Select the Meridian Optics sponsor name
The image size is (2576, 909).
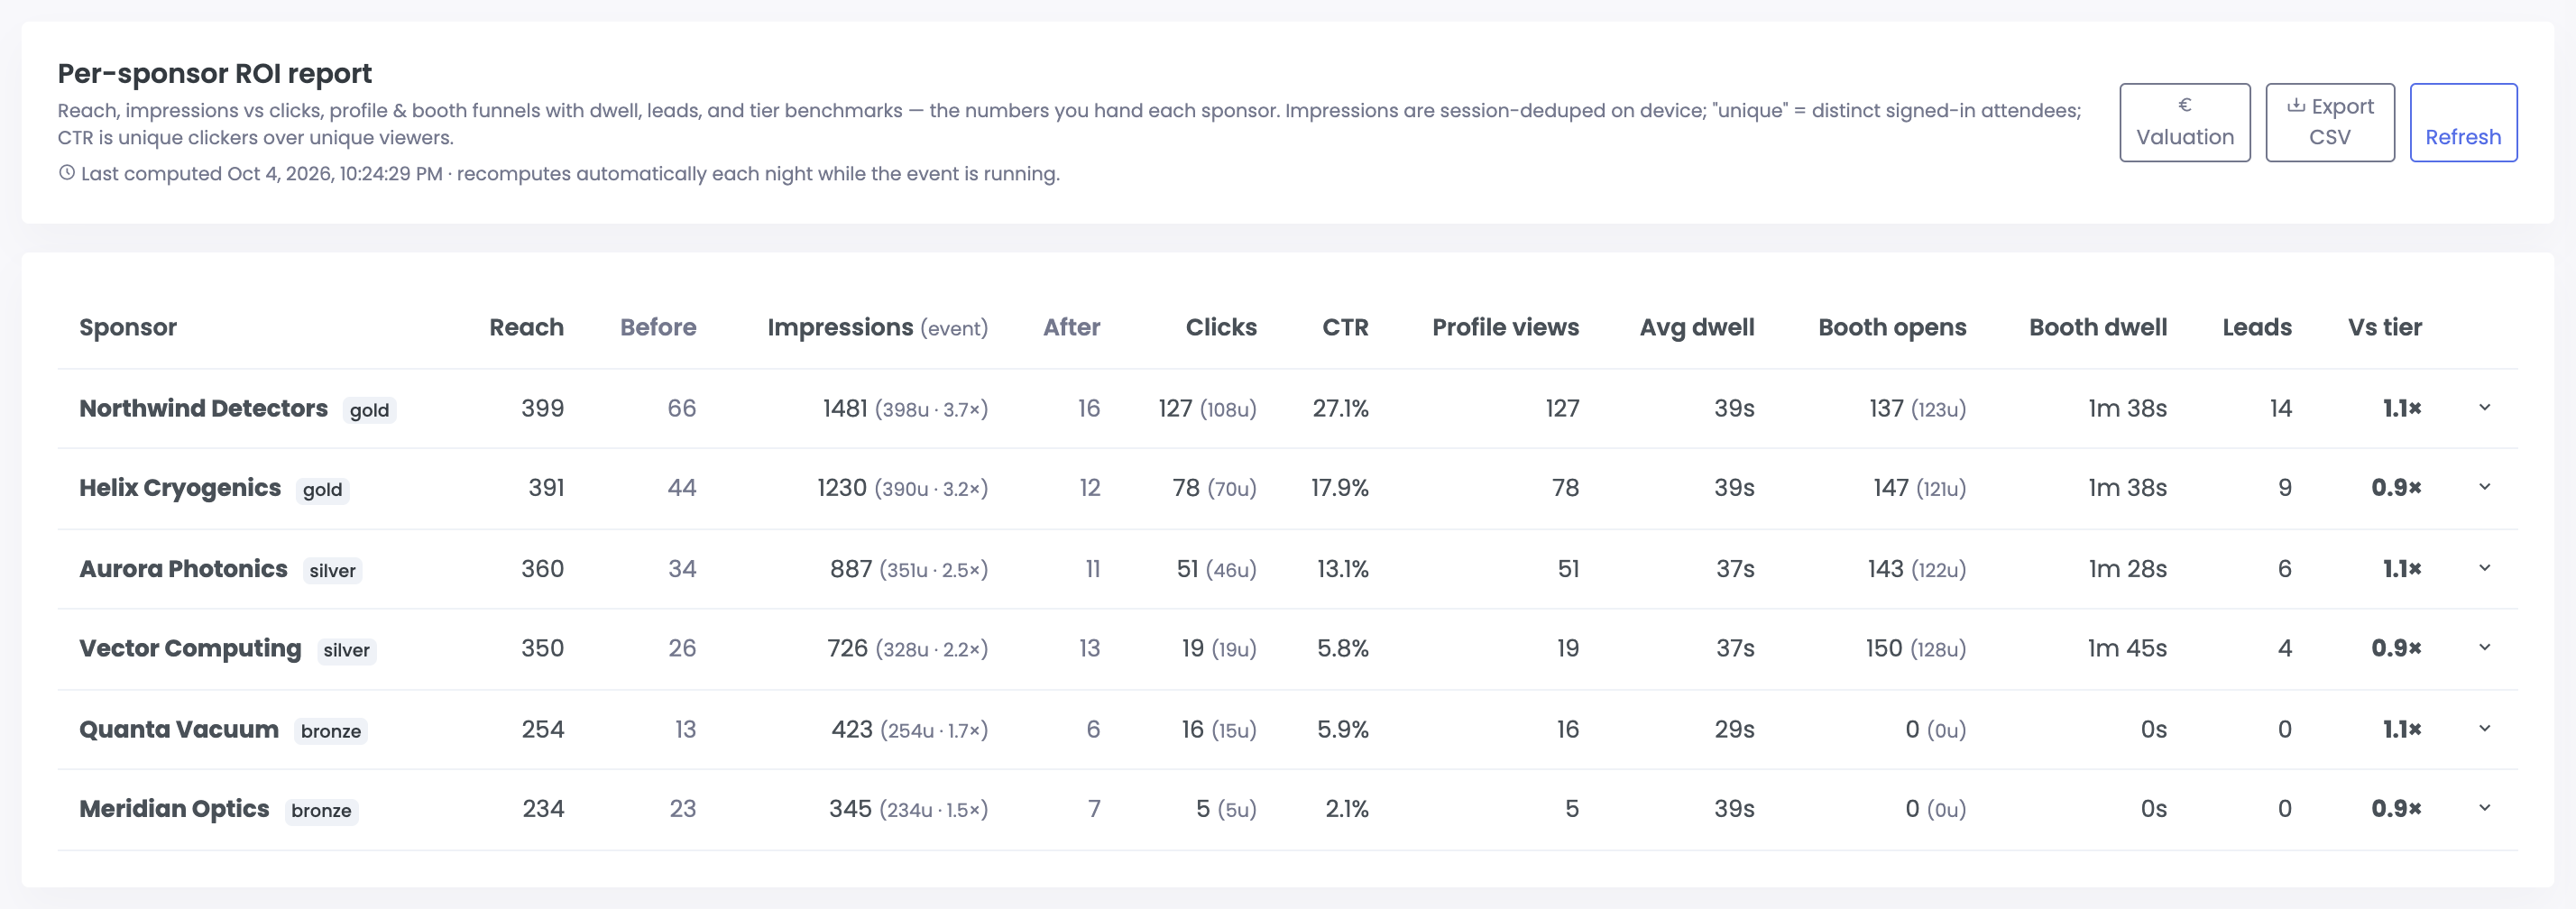tap(174, 808)
